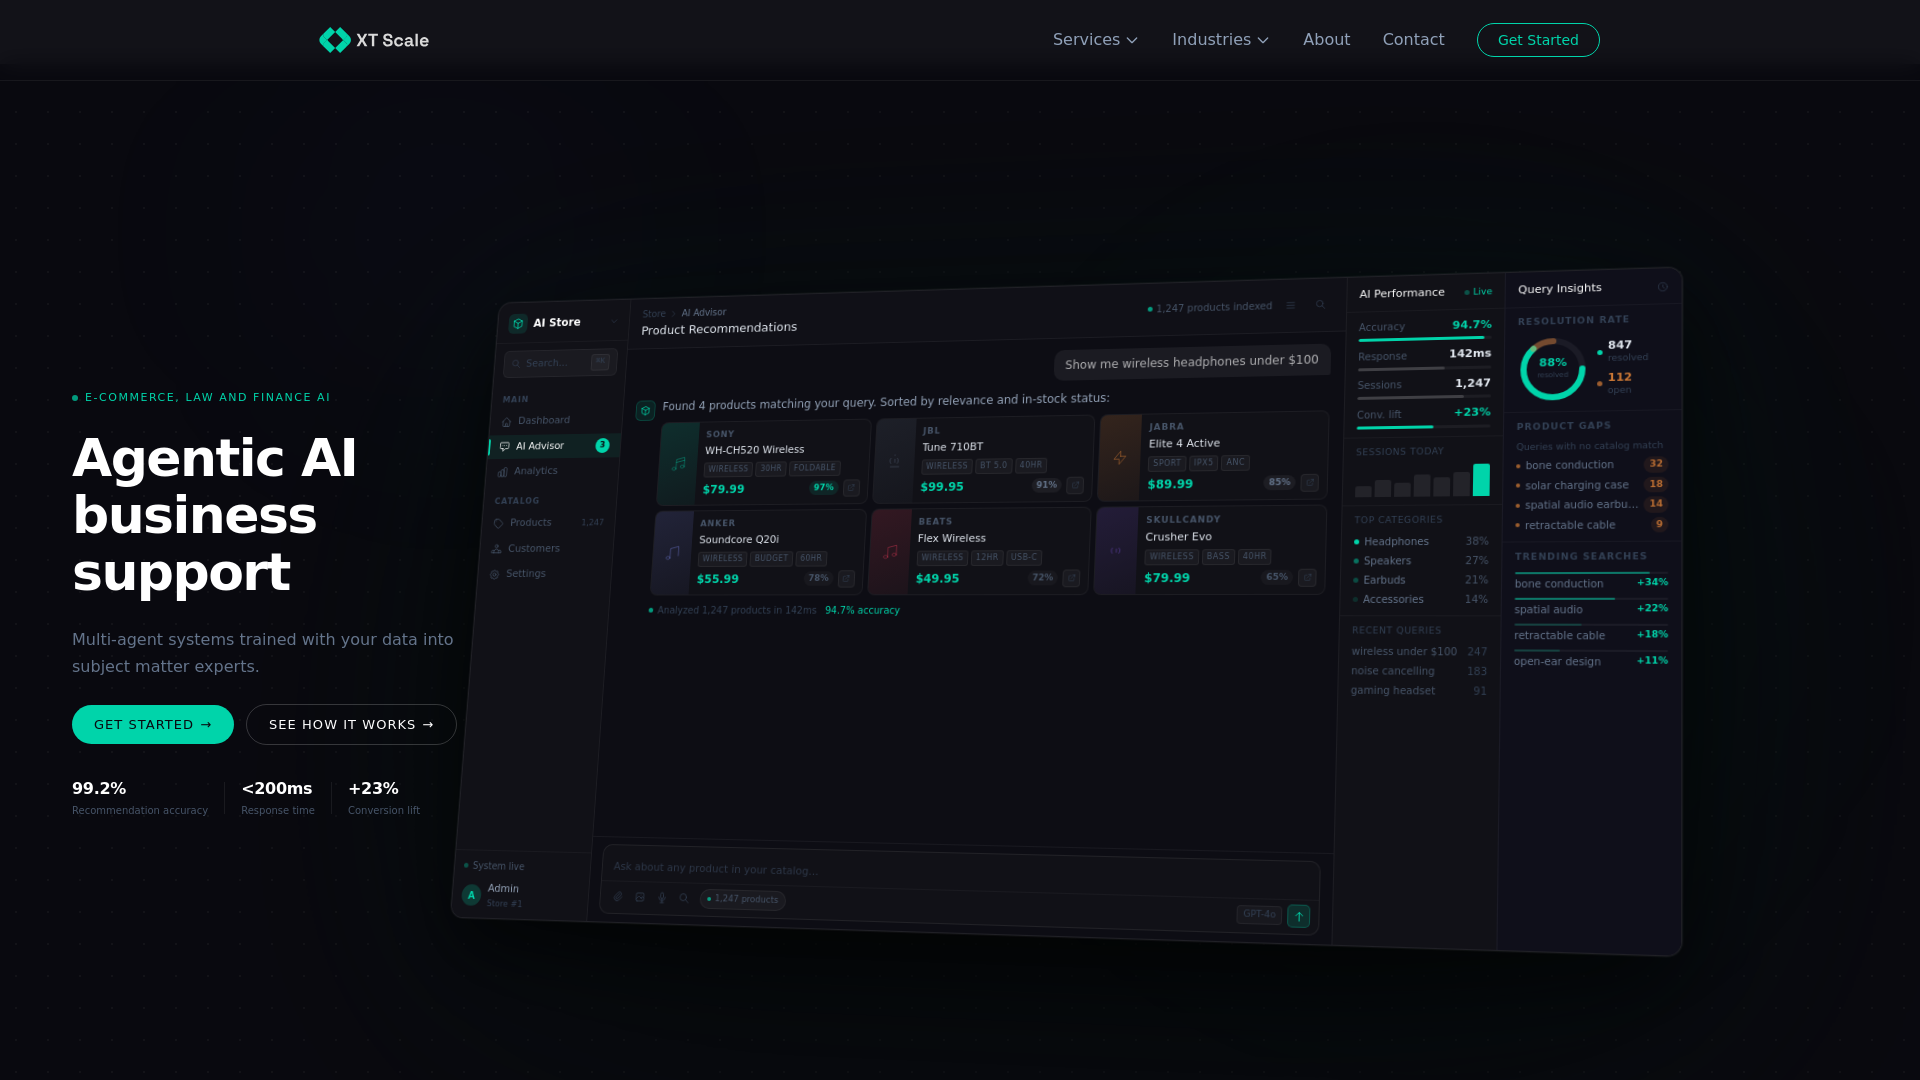Click the AI Advisor notification badge 3
The width and height of the screenshot is (1920, 1080).
click(602, 445)
